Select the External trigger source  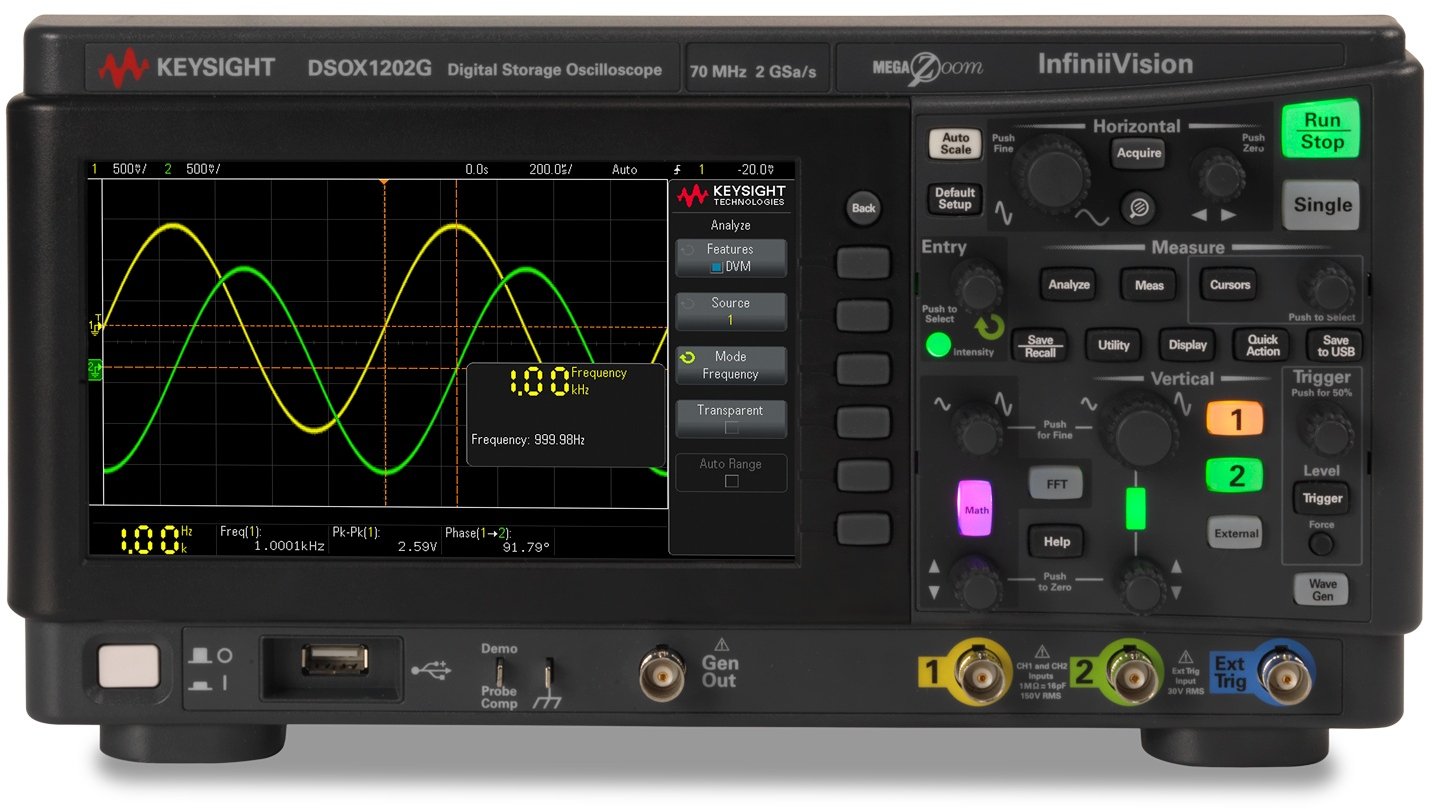pos(1234,533)
